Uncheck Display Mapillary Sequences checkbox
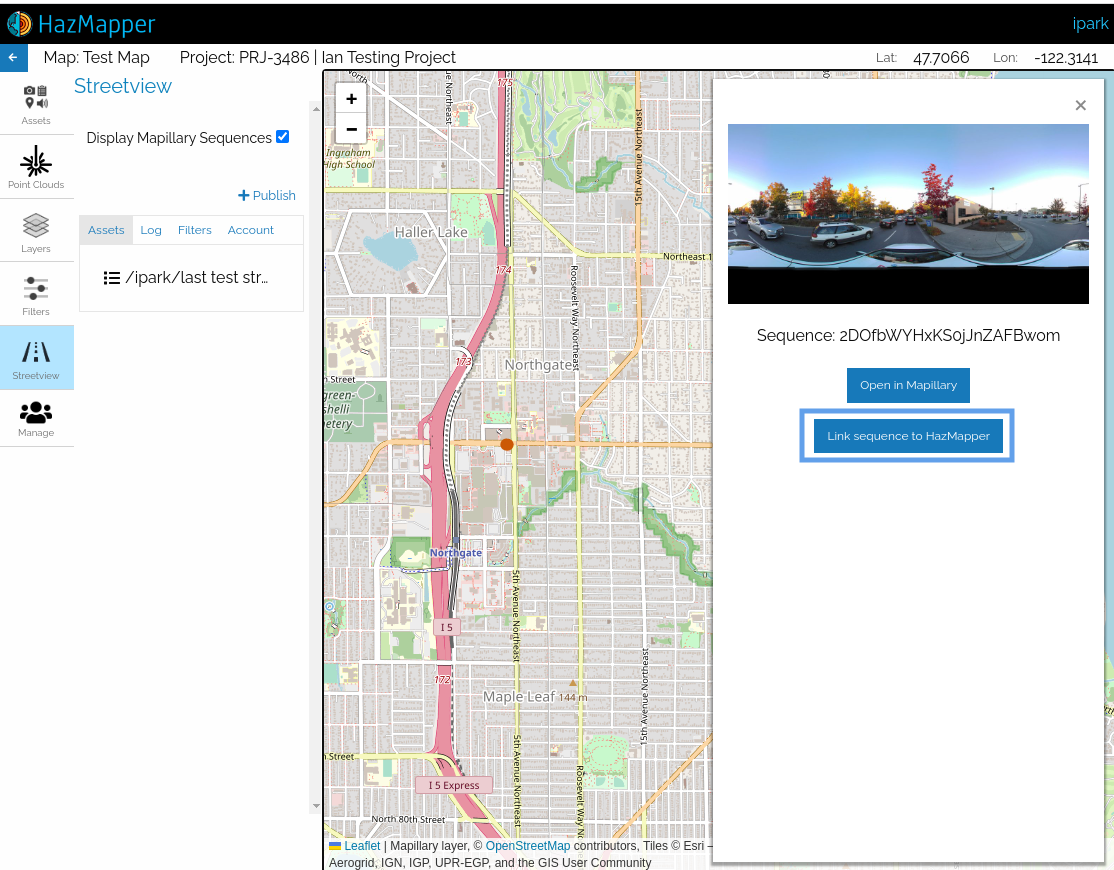The image size is (1114, 870). click(282, 137)
